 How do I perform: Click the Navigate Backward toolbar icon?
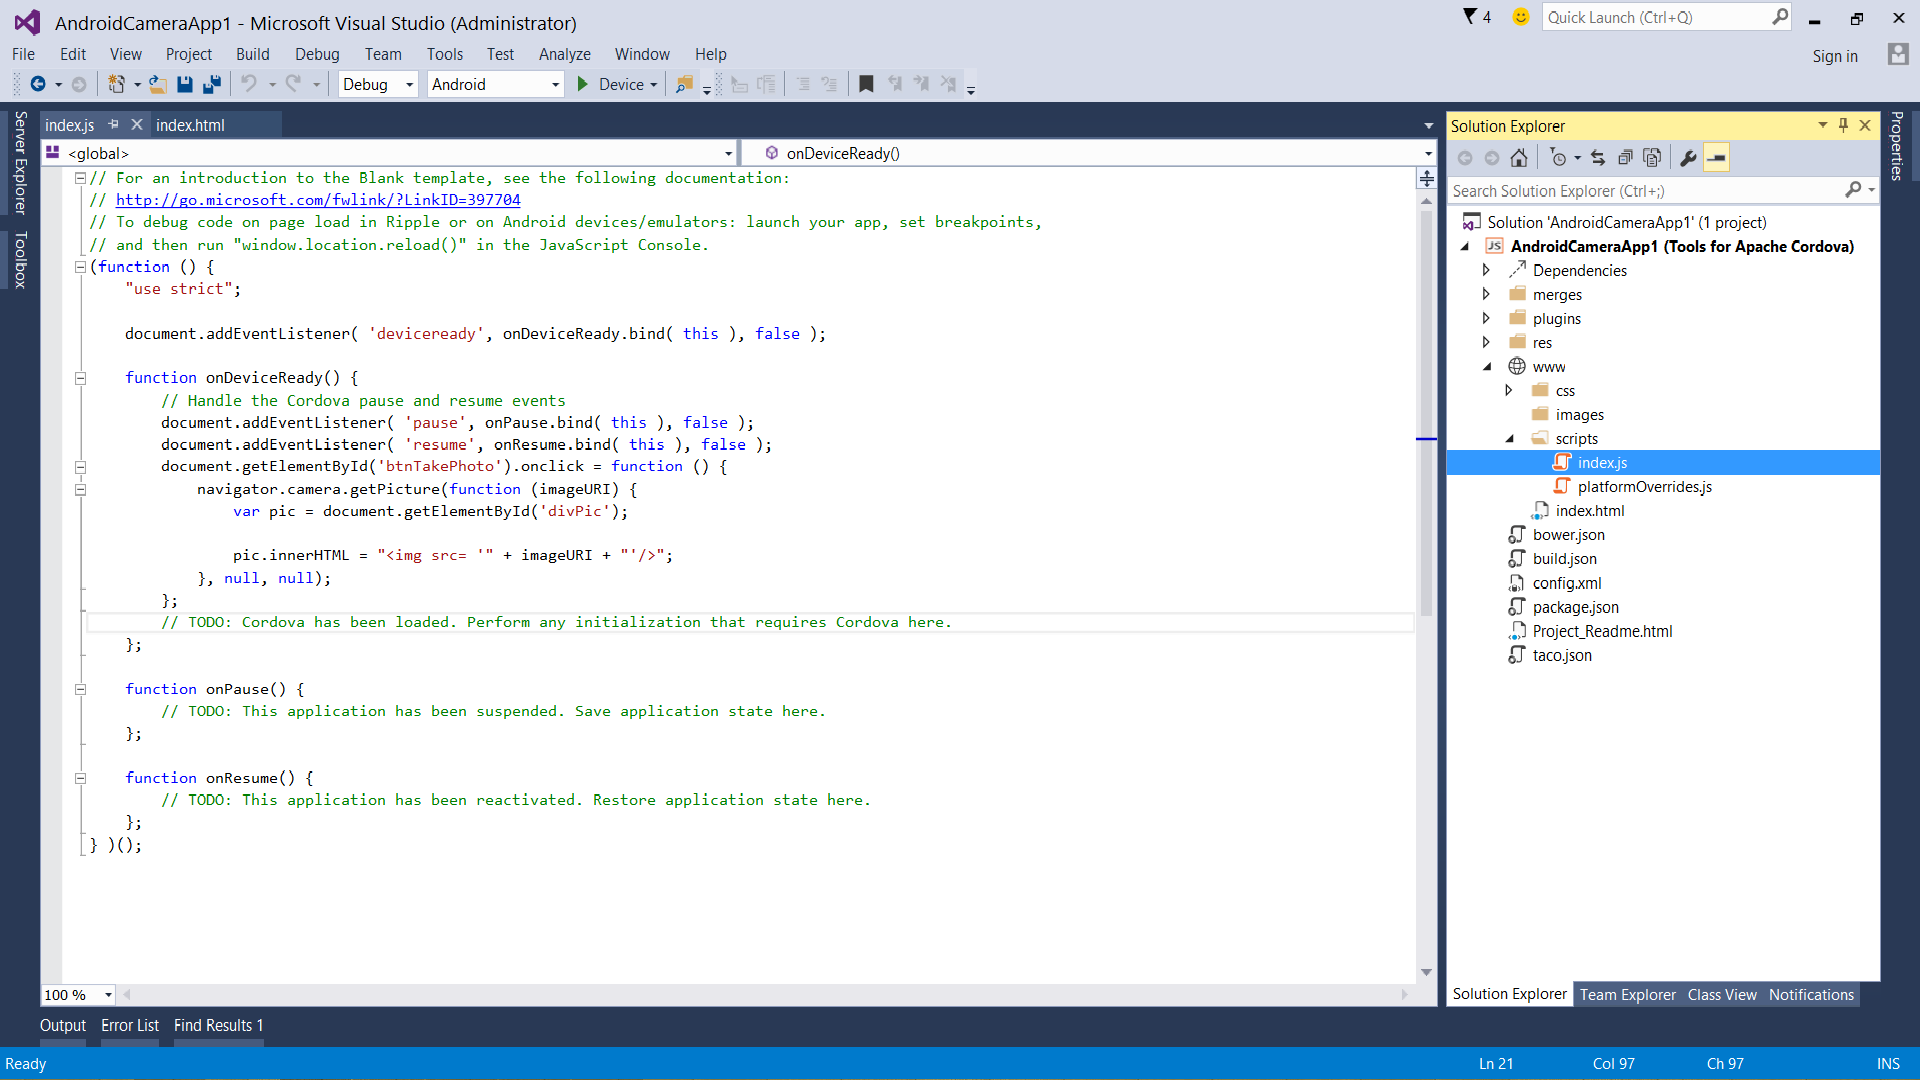pos(38,84)
